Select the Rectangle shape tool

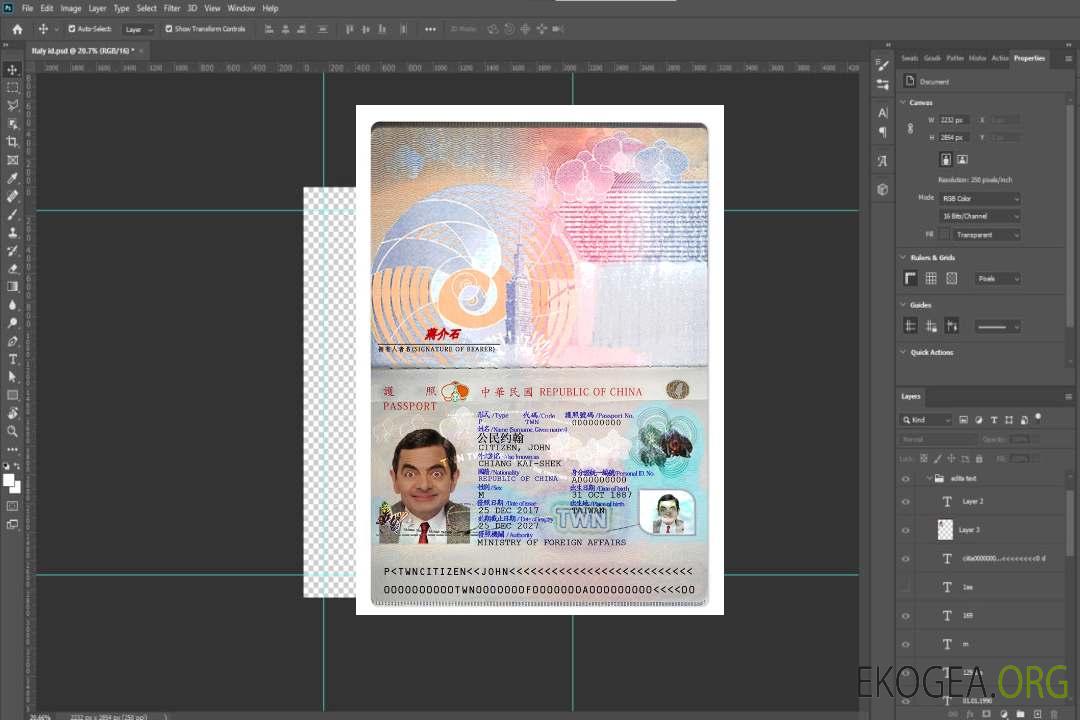click(12, 395)
